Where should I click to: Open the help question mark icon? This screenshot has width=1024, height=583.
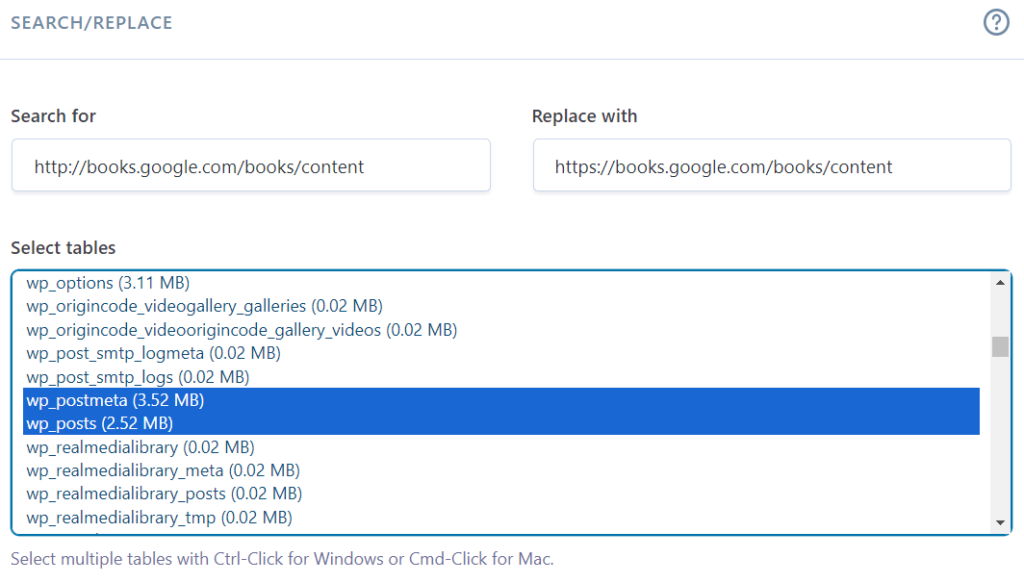click(x=996, y=23)
